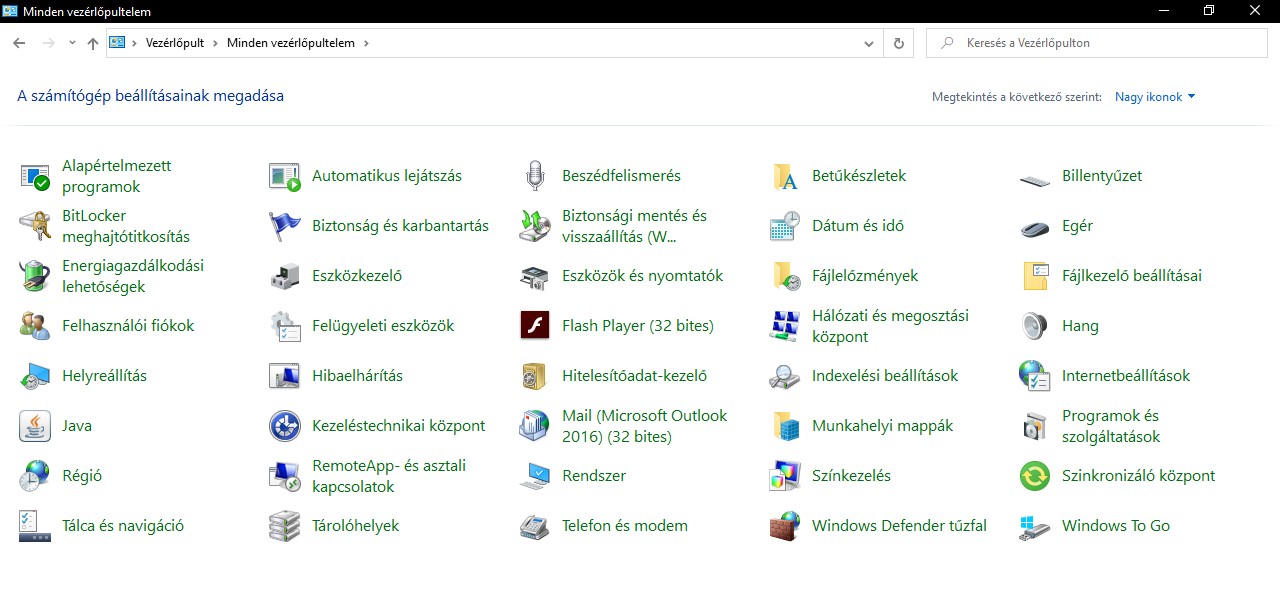The image size is (1280, 590).
Task: Open the Hang speaker icon
Action: click(1035, 326)
